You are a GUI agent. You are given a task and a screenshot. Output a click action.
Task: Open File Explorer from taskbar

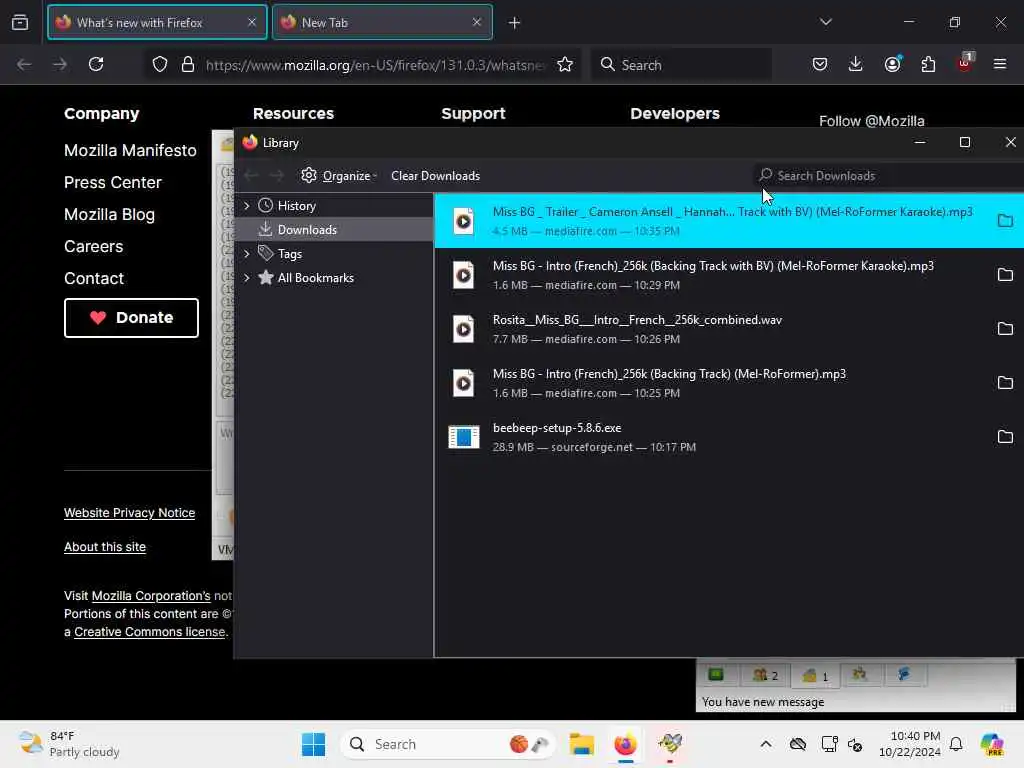[x=581, y=744]
